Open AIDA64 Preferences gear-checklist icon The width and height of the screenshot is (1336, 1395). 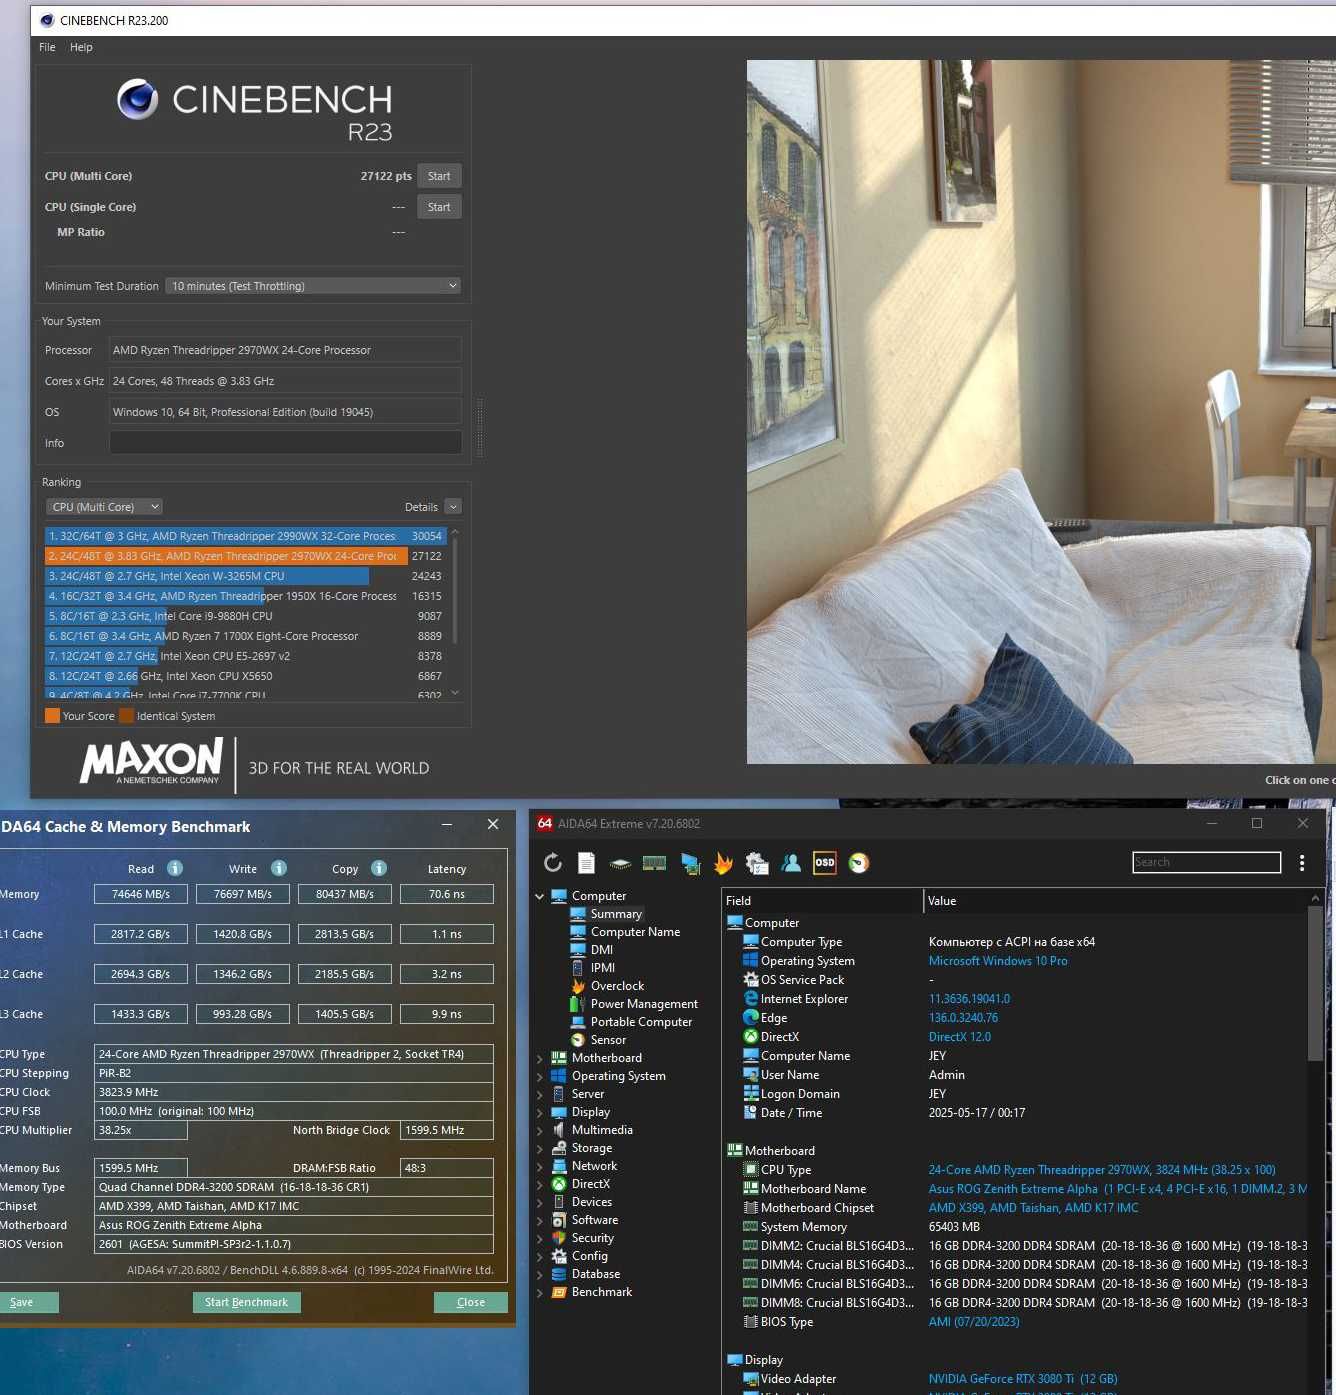pyautogui.click(x=757, y=863)
